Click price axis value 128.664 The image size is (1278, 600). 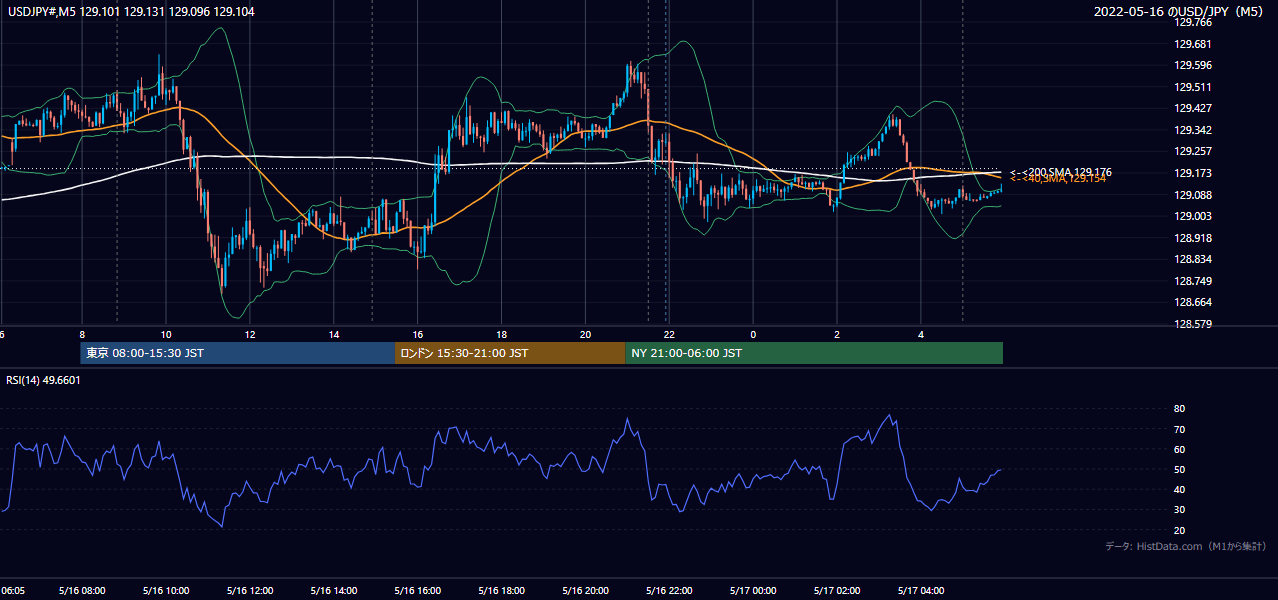point(1192,302)
